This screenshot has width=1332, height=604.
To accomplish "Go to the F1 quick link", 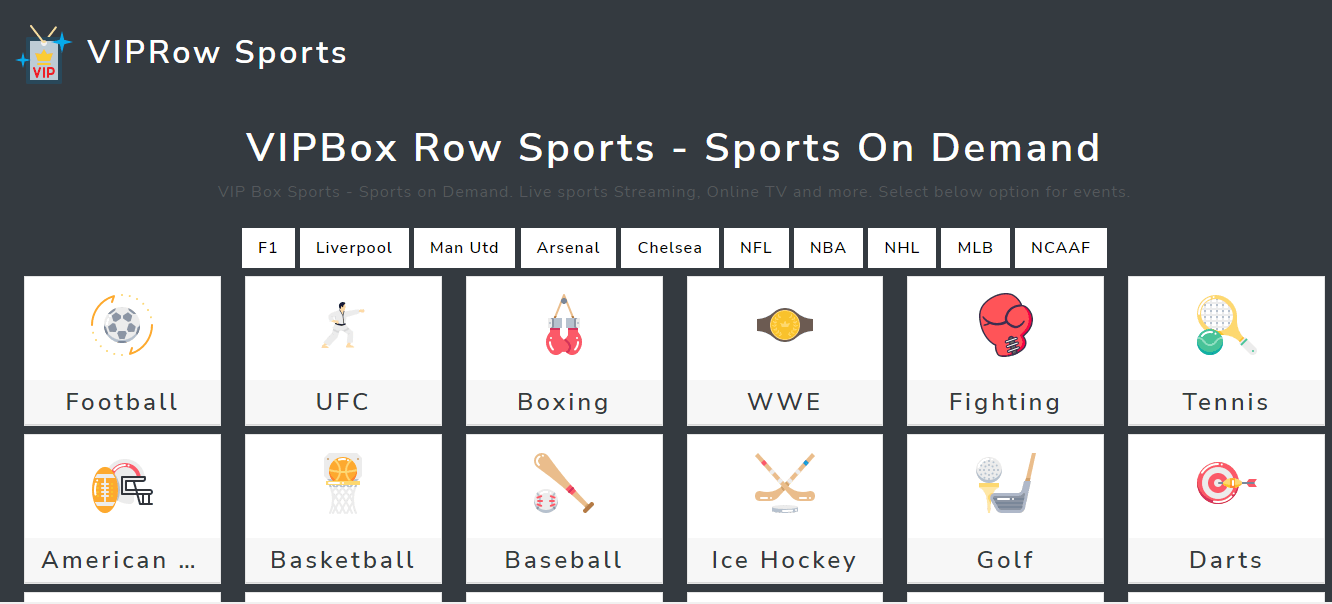I will point(268,248).
